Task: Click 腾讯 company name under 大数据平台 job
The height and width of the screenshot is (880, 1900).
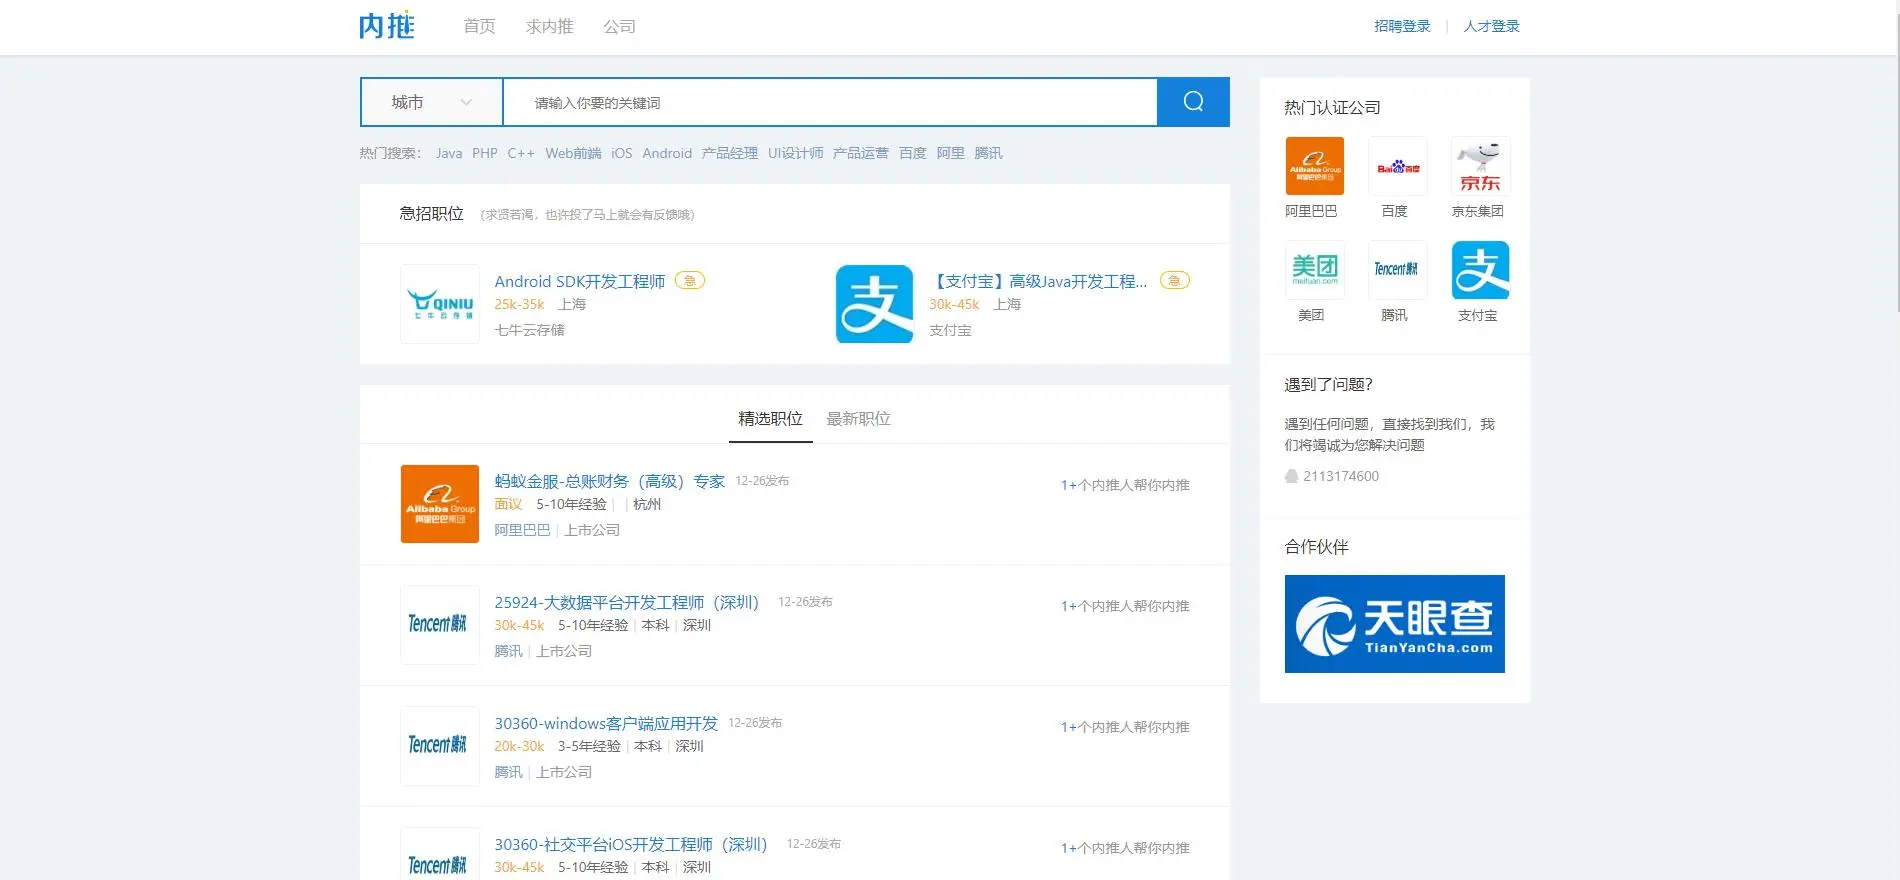Action: coord(508,651)
